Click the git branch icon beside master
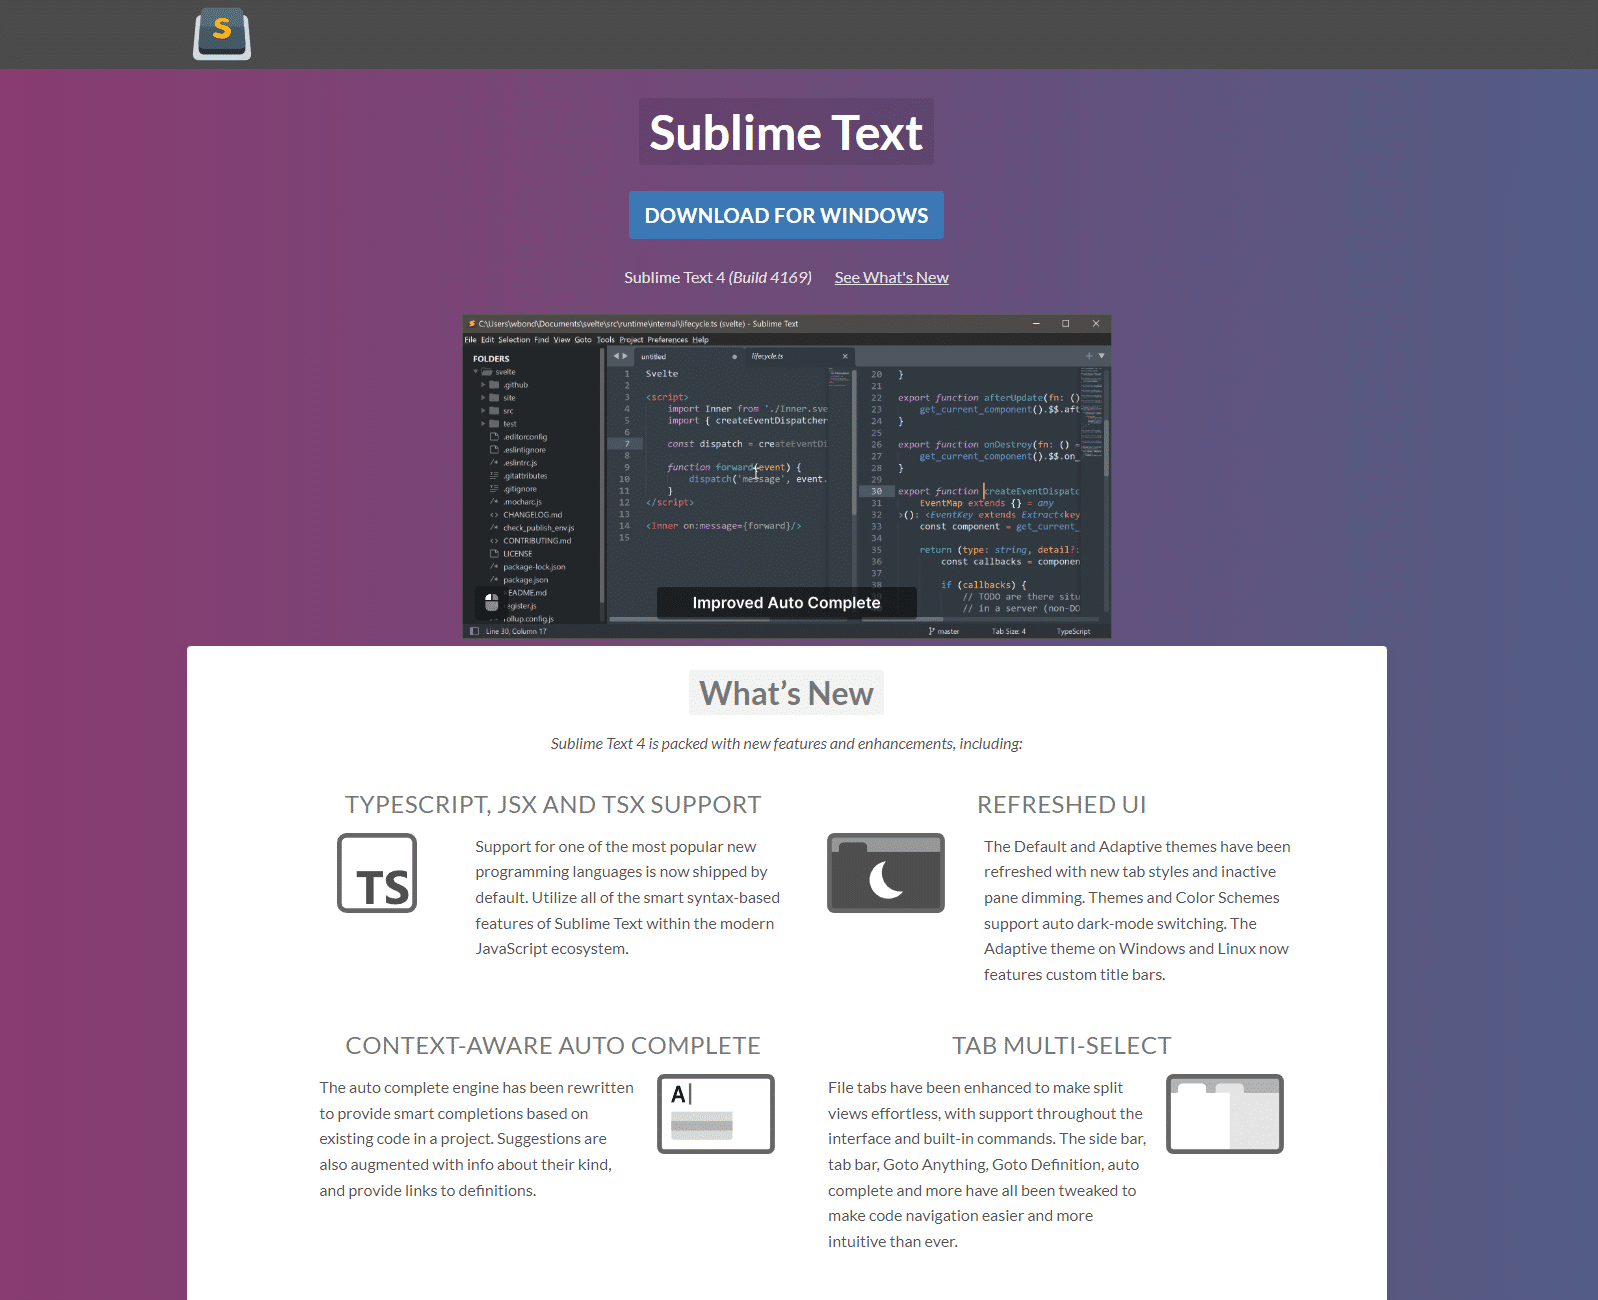The image size is (1598, 1300). (x=931, y=631)
